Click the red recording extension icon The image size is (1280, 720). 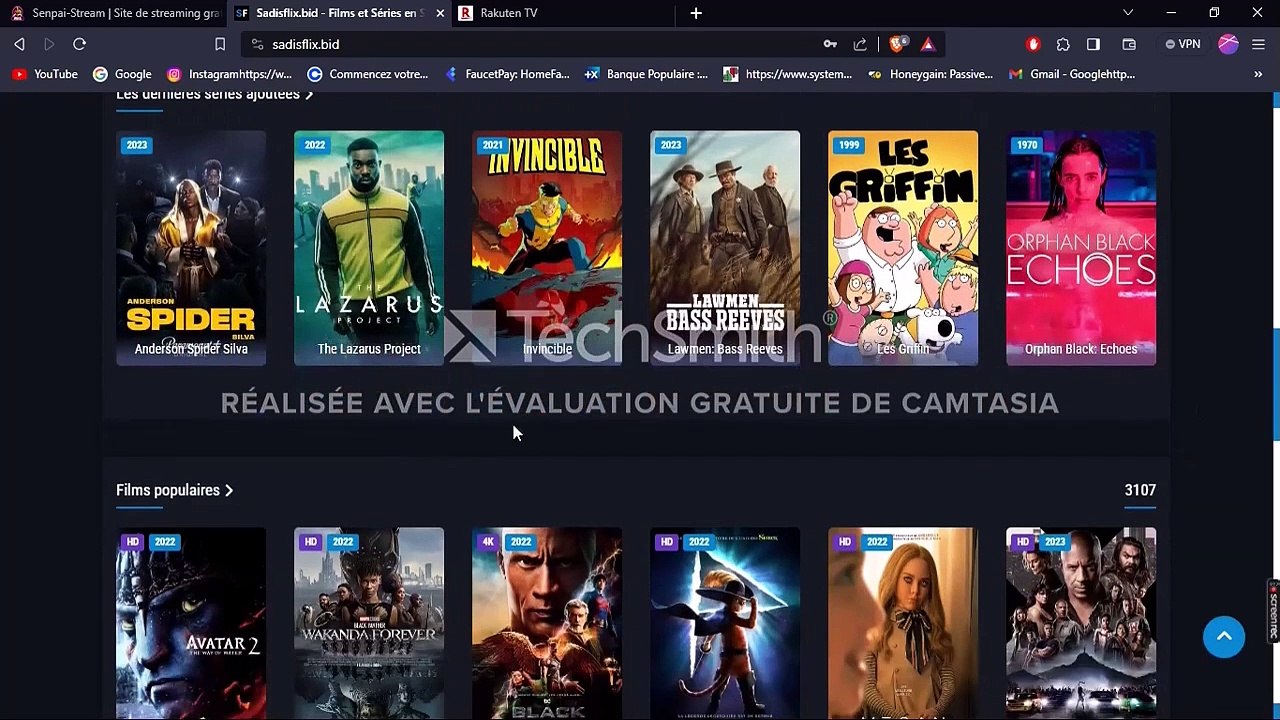[x=1034, y=44]
